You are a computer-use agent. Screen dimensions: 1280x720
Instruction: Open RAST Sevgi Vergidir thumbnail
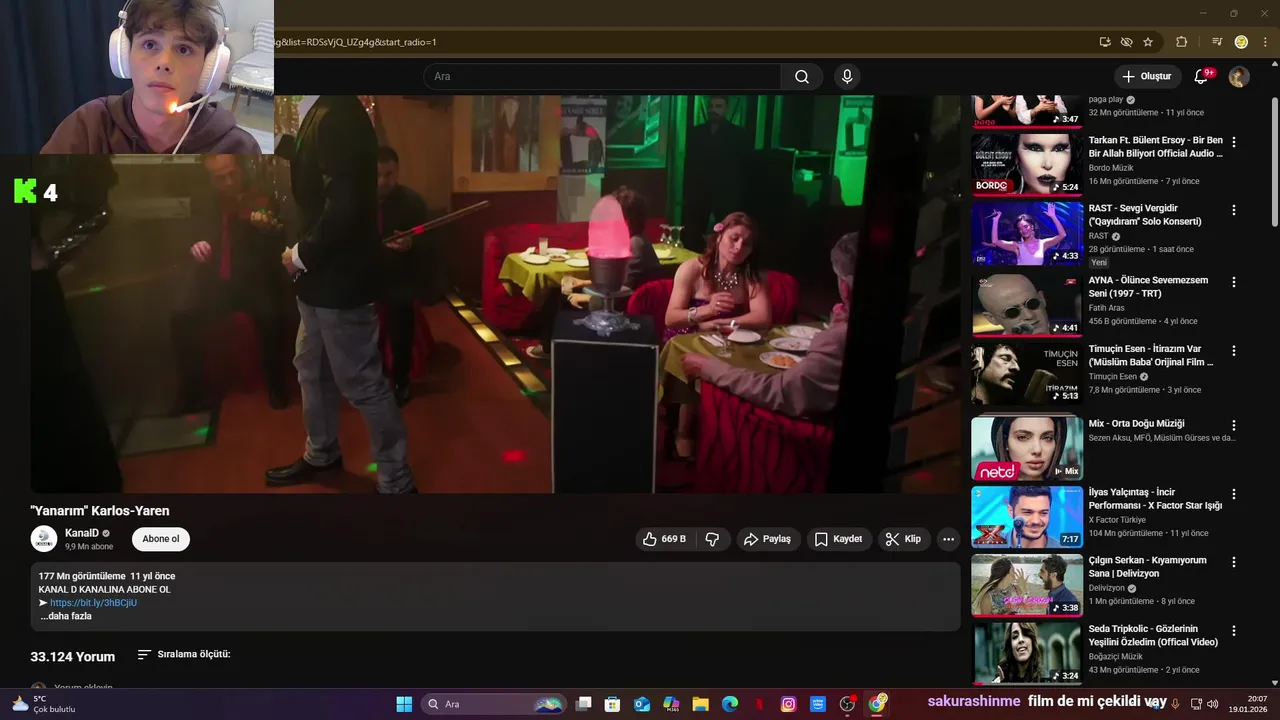coord(1027,233)
